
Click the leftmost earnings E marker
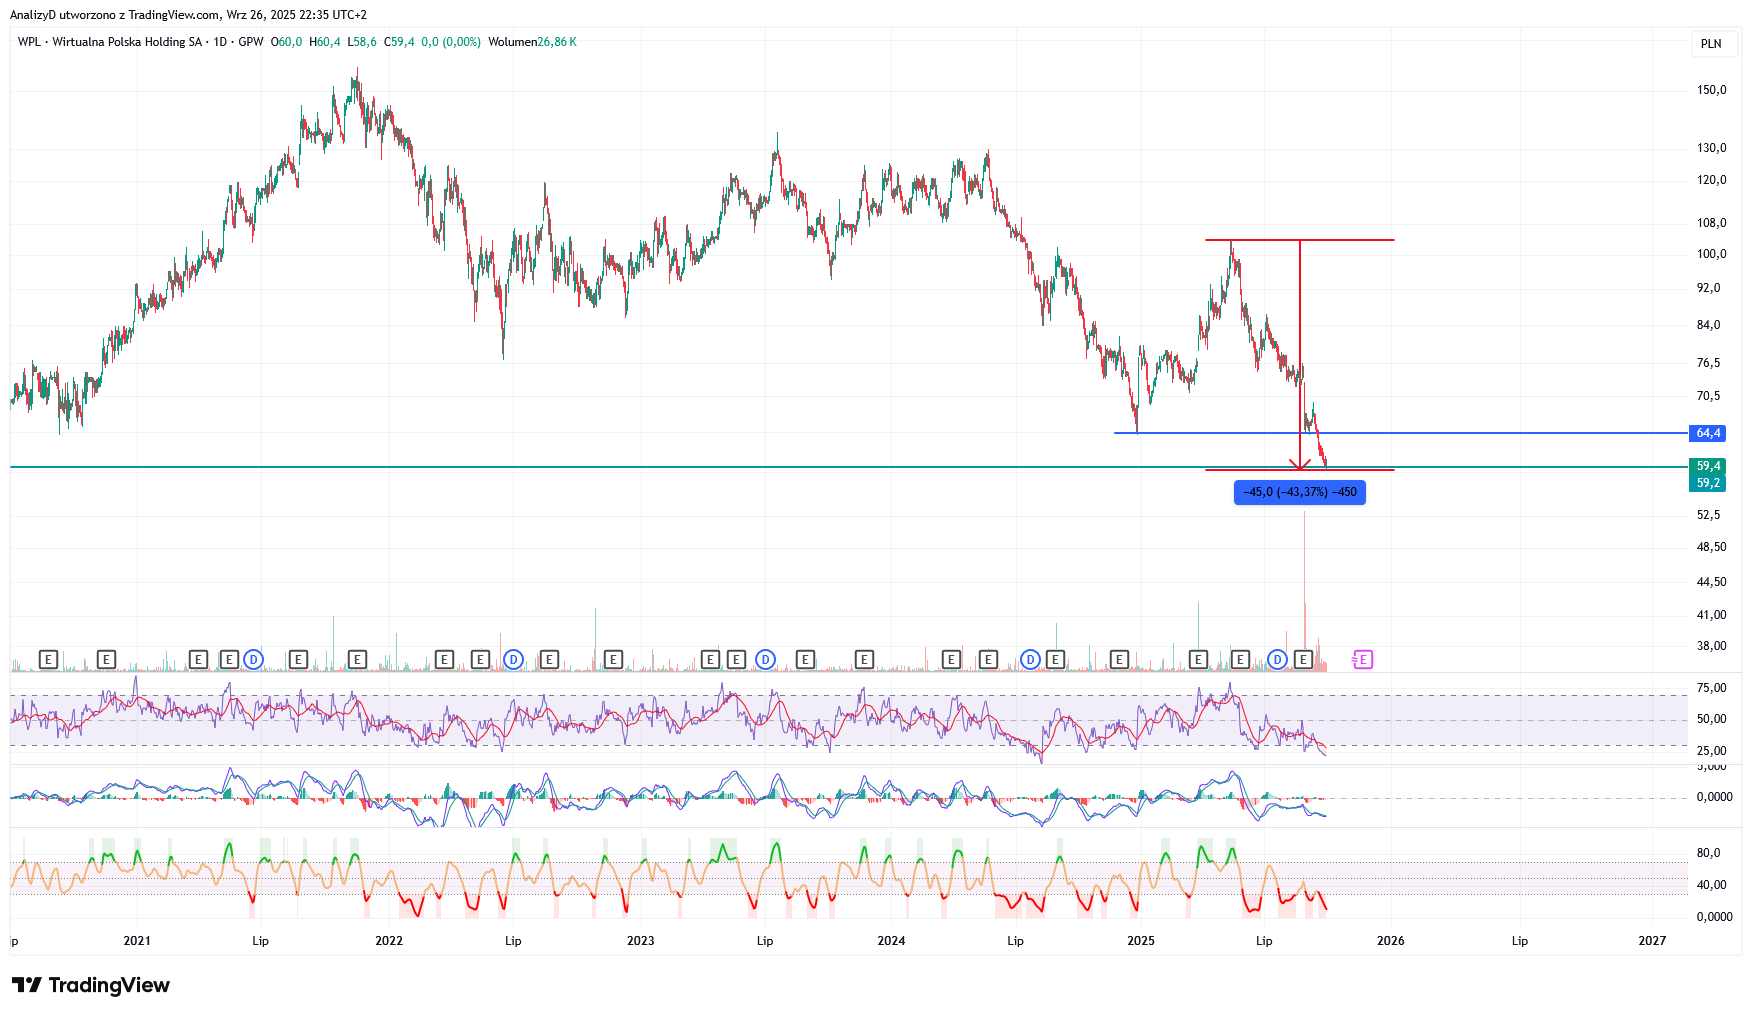pos(48,659)
